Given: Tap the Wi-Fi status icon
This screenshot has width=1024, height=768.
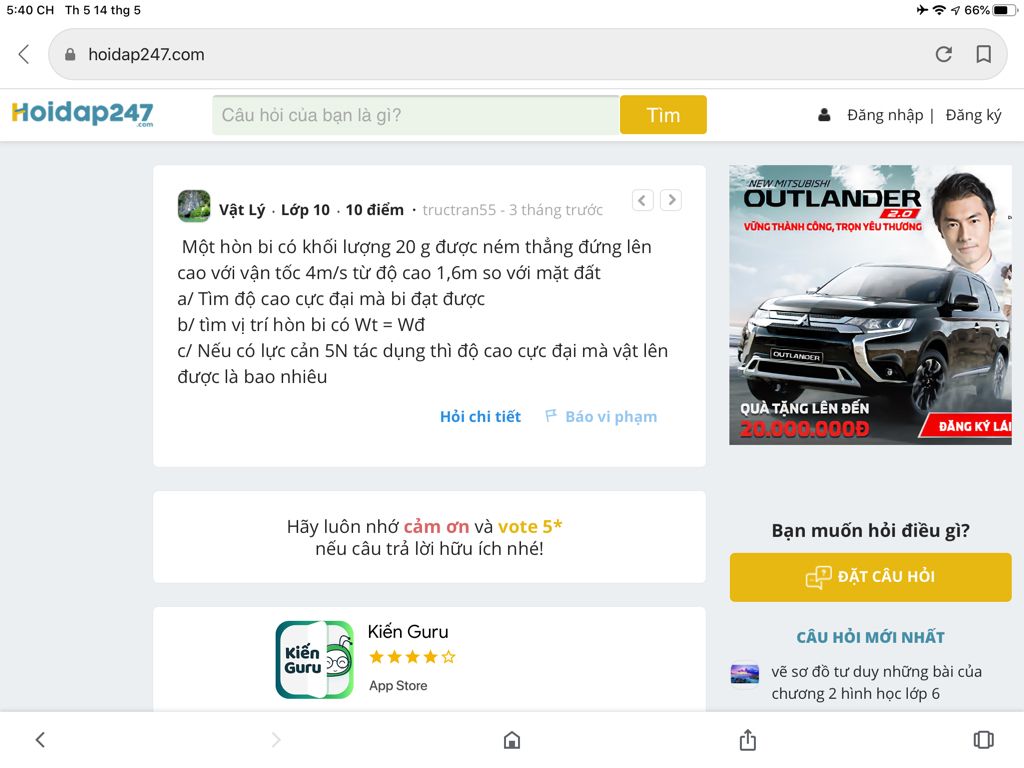Looking at the screenshot, I should click(939, 10).
